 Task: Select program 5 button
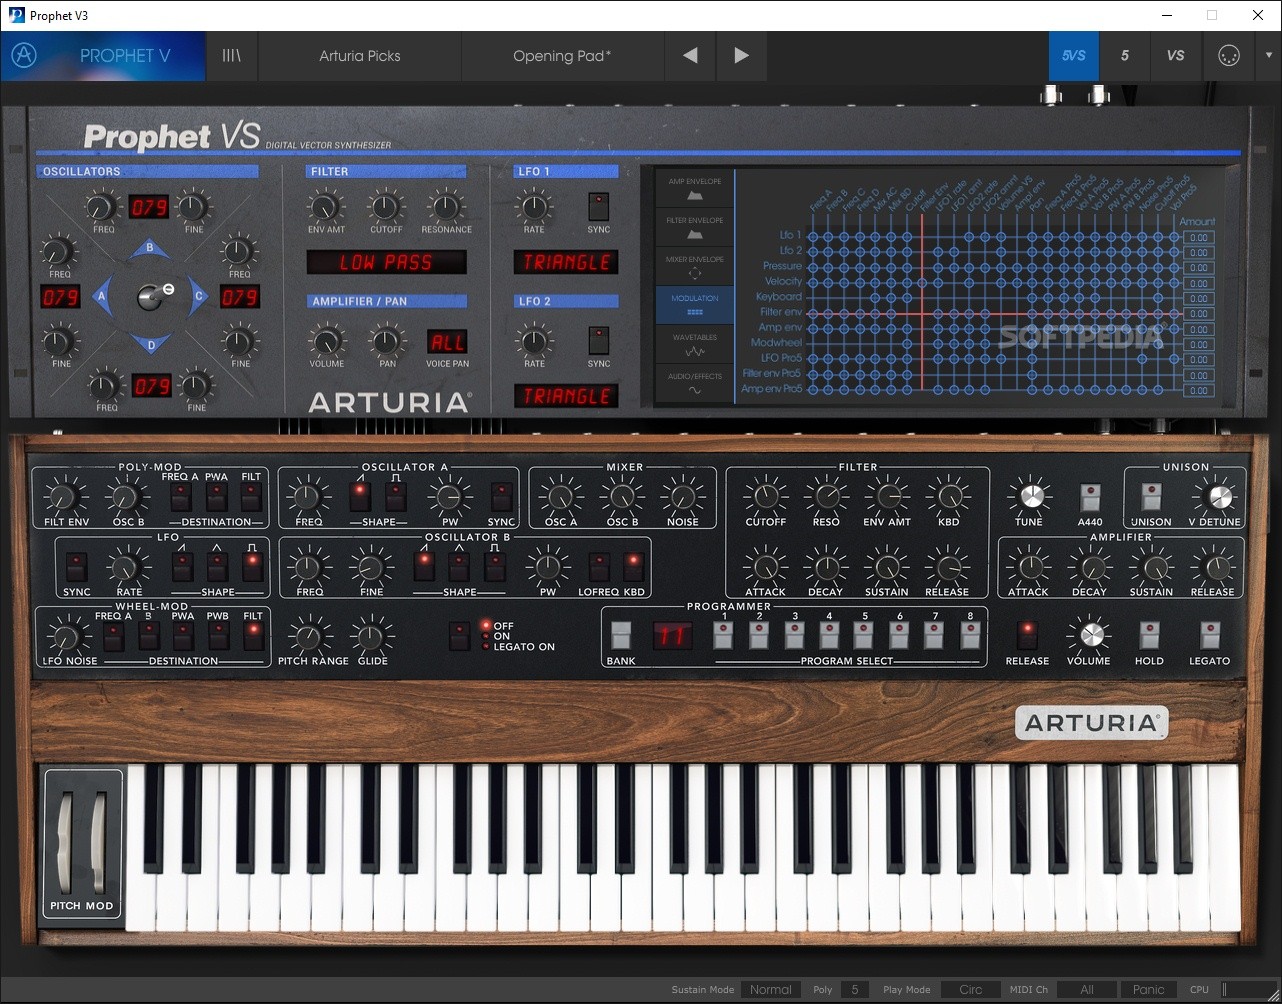point(865,636)
